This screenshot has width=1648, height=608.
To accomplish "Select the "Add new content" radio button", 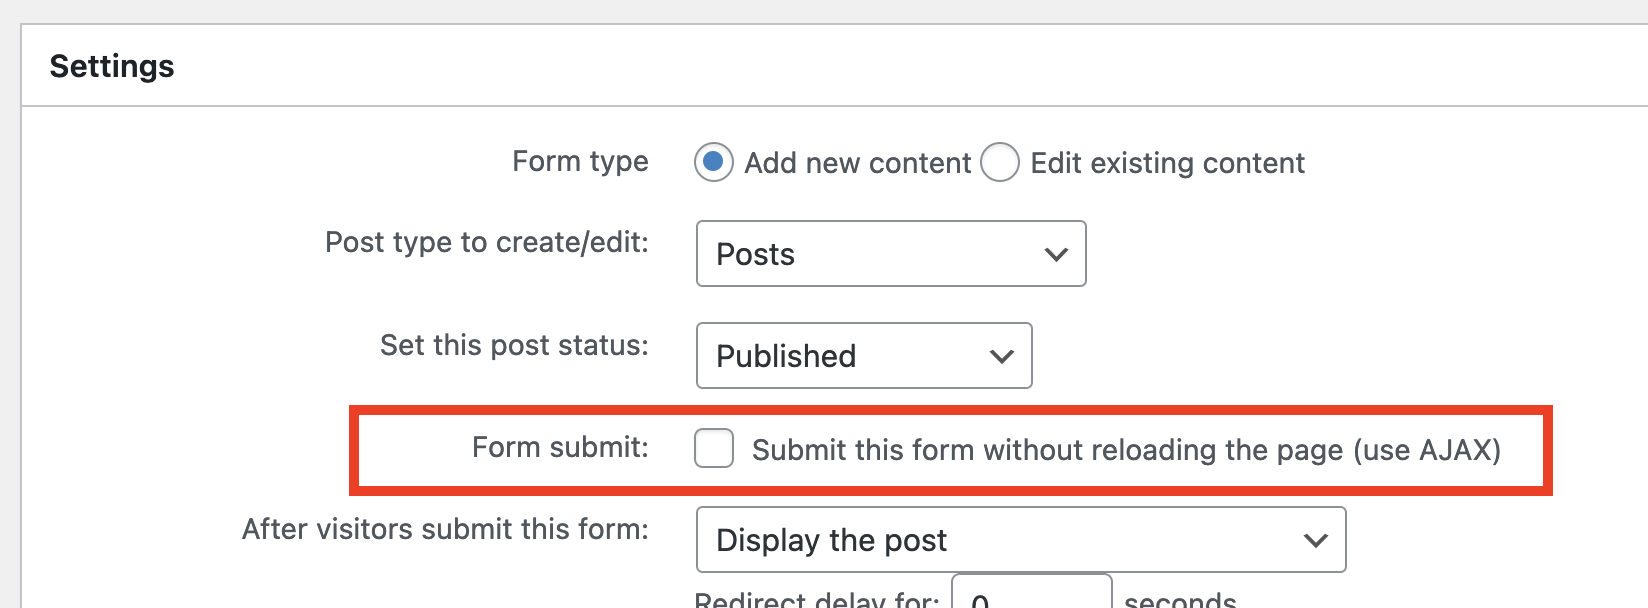I will pos(714,162).
